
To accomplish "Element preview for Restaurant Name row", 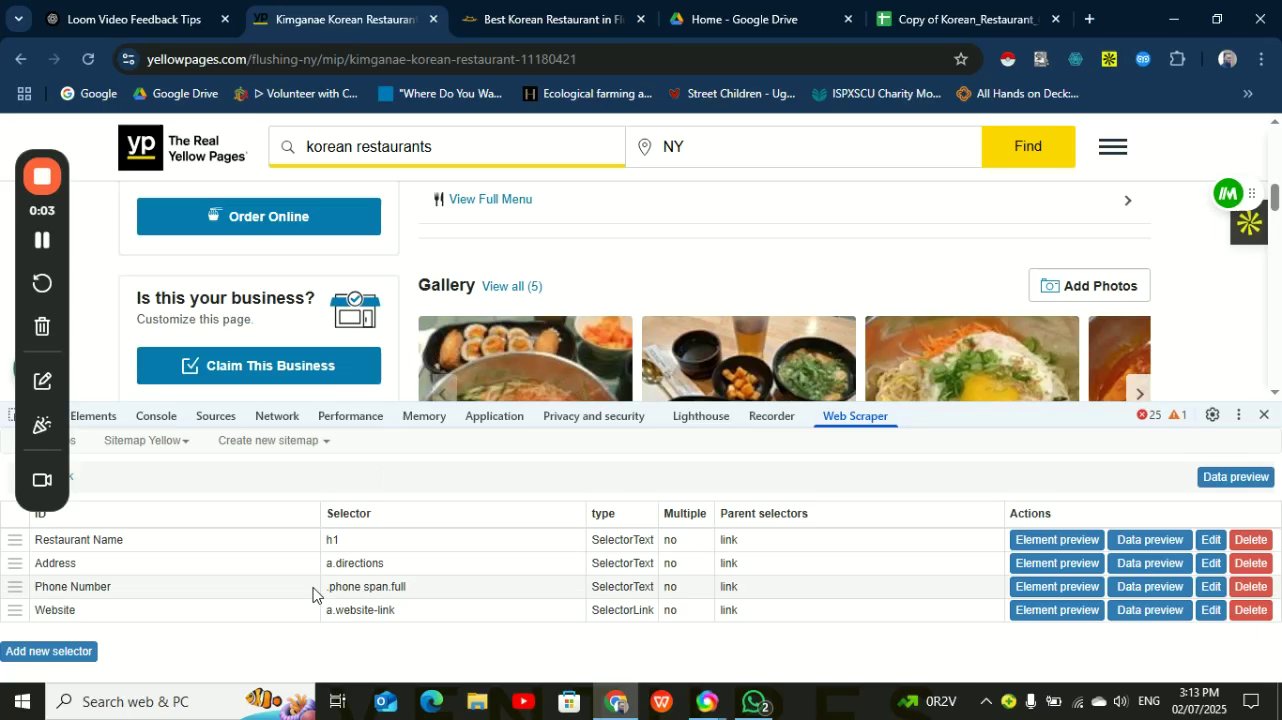I will (x=1057, y=540).
